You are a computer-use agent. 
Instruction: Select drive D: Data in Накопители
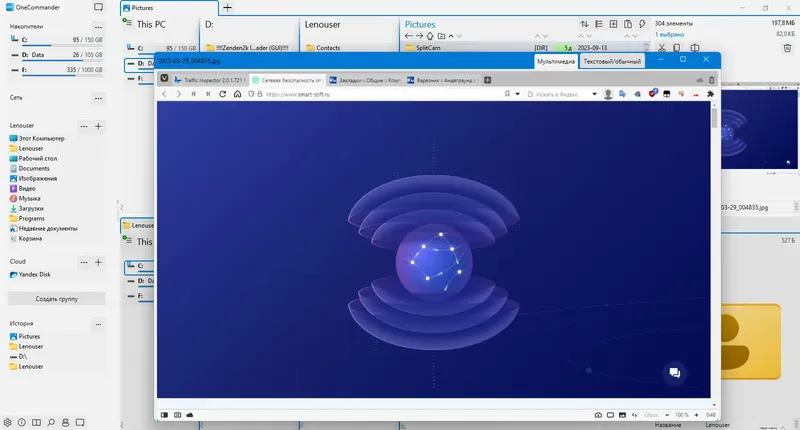[57, 55]
